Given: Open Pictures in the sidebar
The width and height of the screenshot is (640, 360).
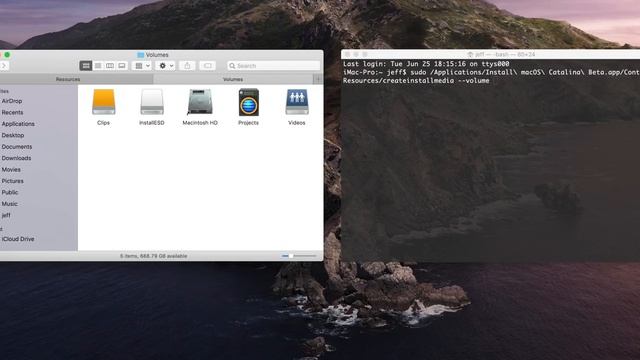Looking at the screenshot, I should pyautogui.click(x=13, y=181).
